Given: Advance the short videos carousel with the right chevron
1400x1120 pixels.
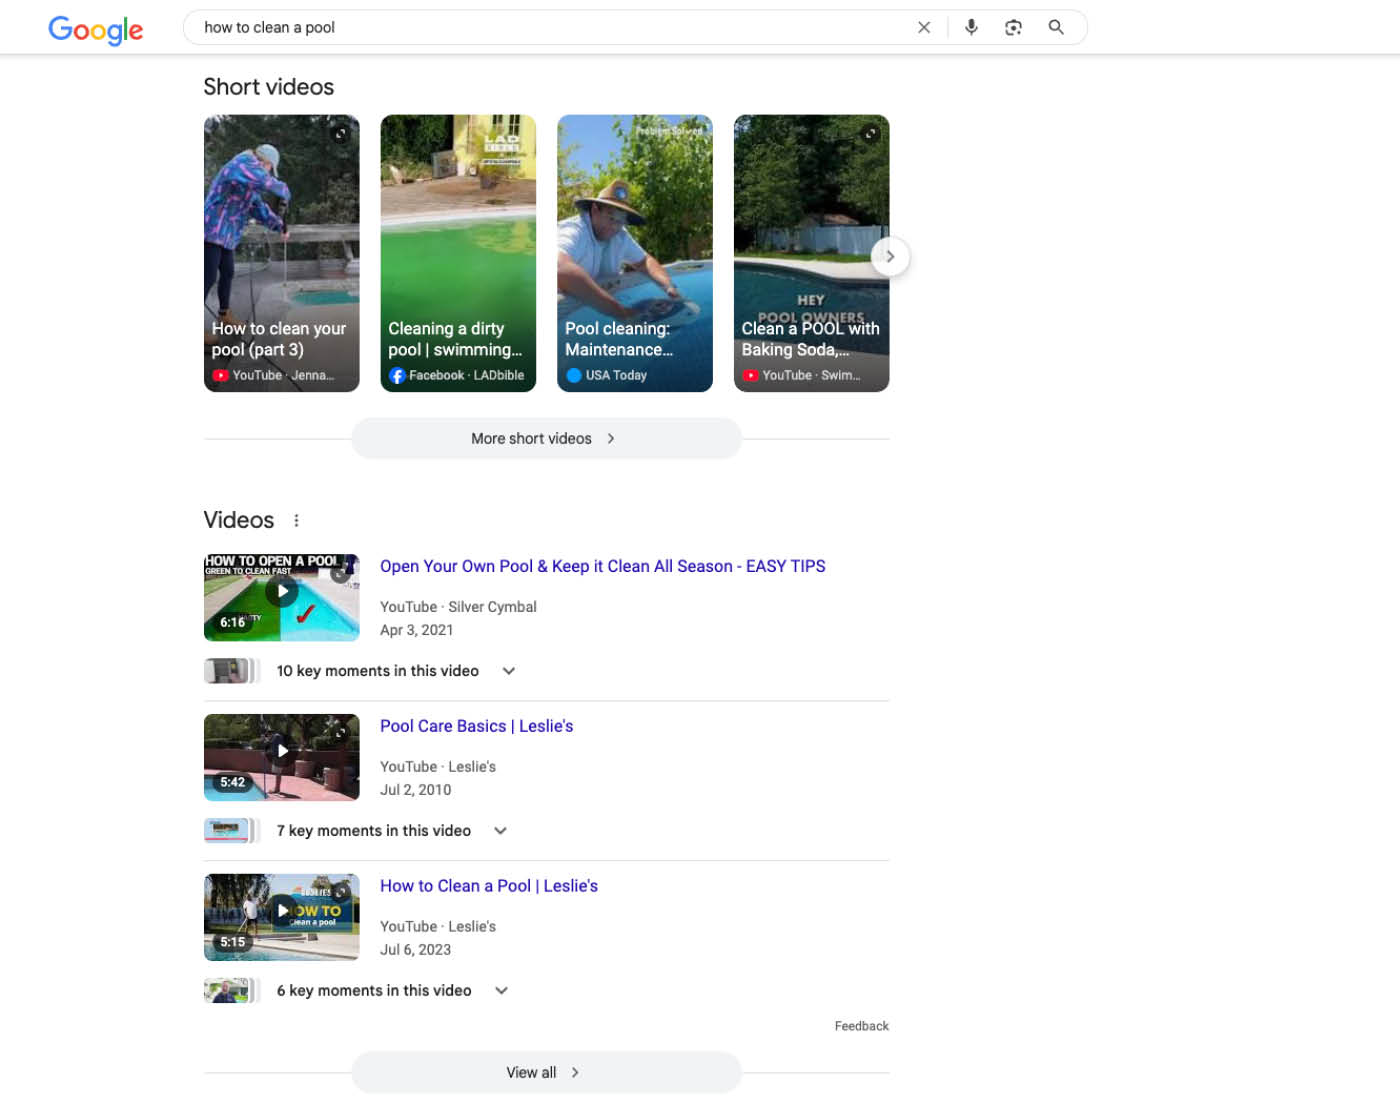Looking at the screenshot, I should click(x=890, y=256).
